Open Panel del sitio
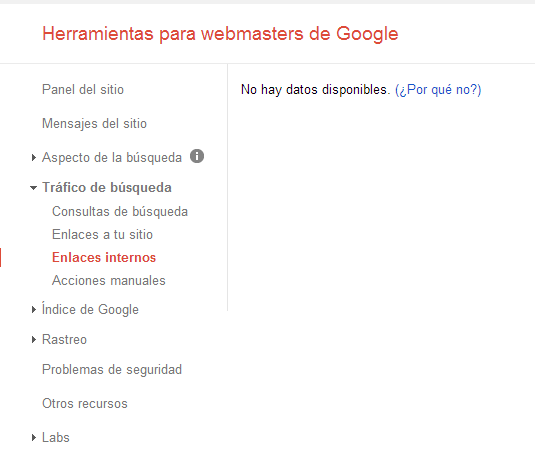This screenshot has height=465, width=535. 83,89
